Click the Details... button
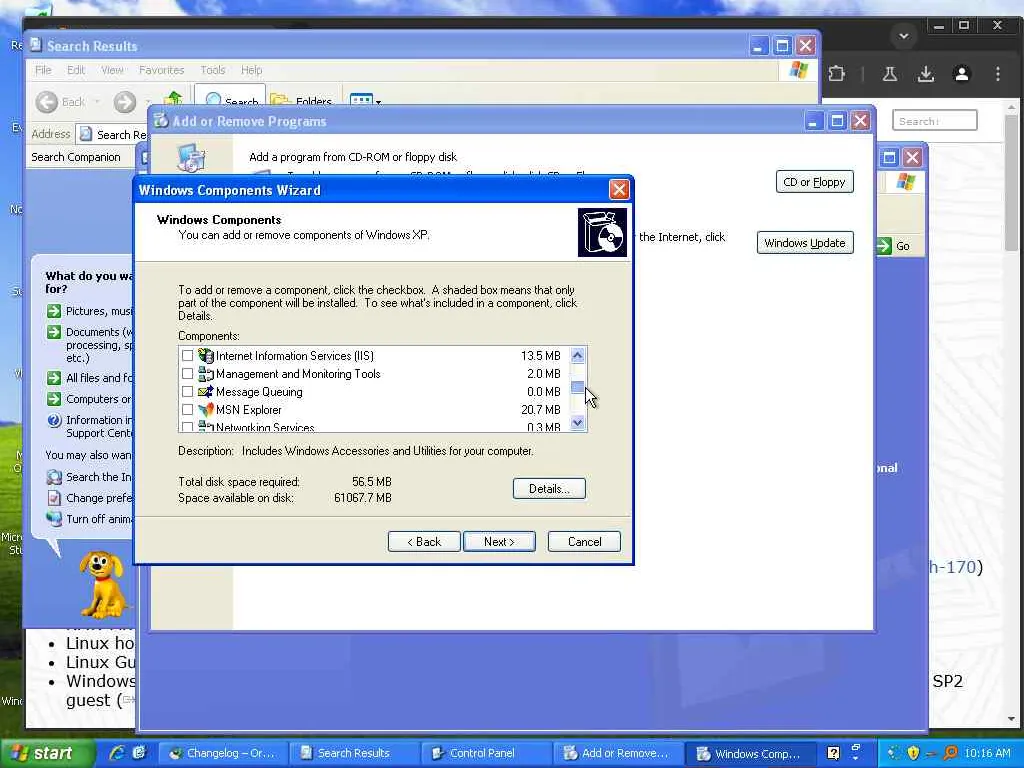The height and width of the screenshot is (768, 1024). [549, 488]
